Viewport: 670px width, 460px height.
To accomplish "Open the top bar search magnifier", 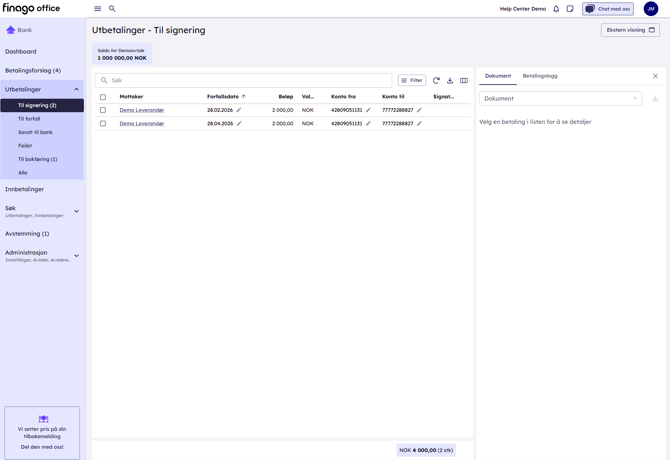I will 112,9.
